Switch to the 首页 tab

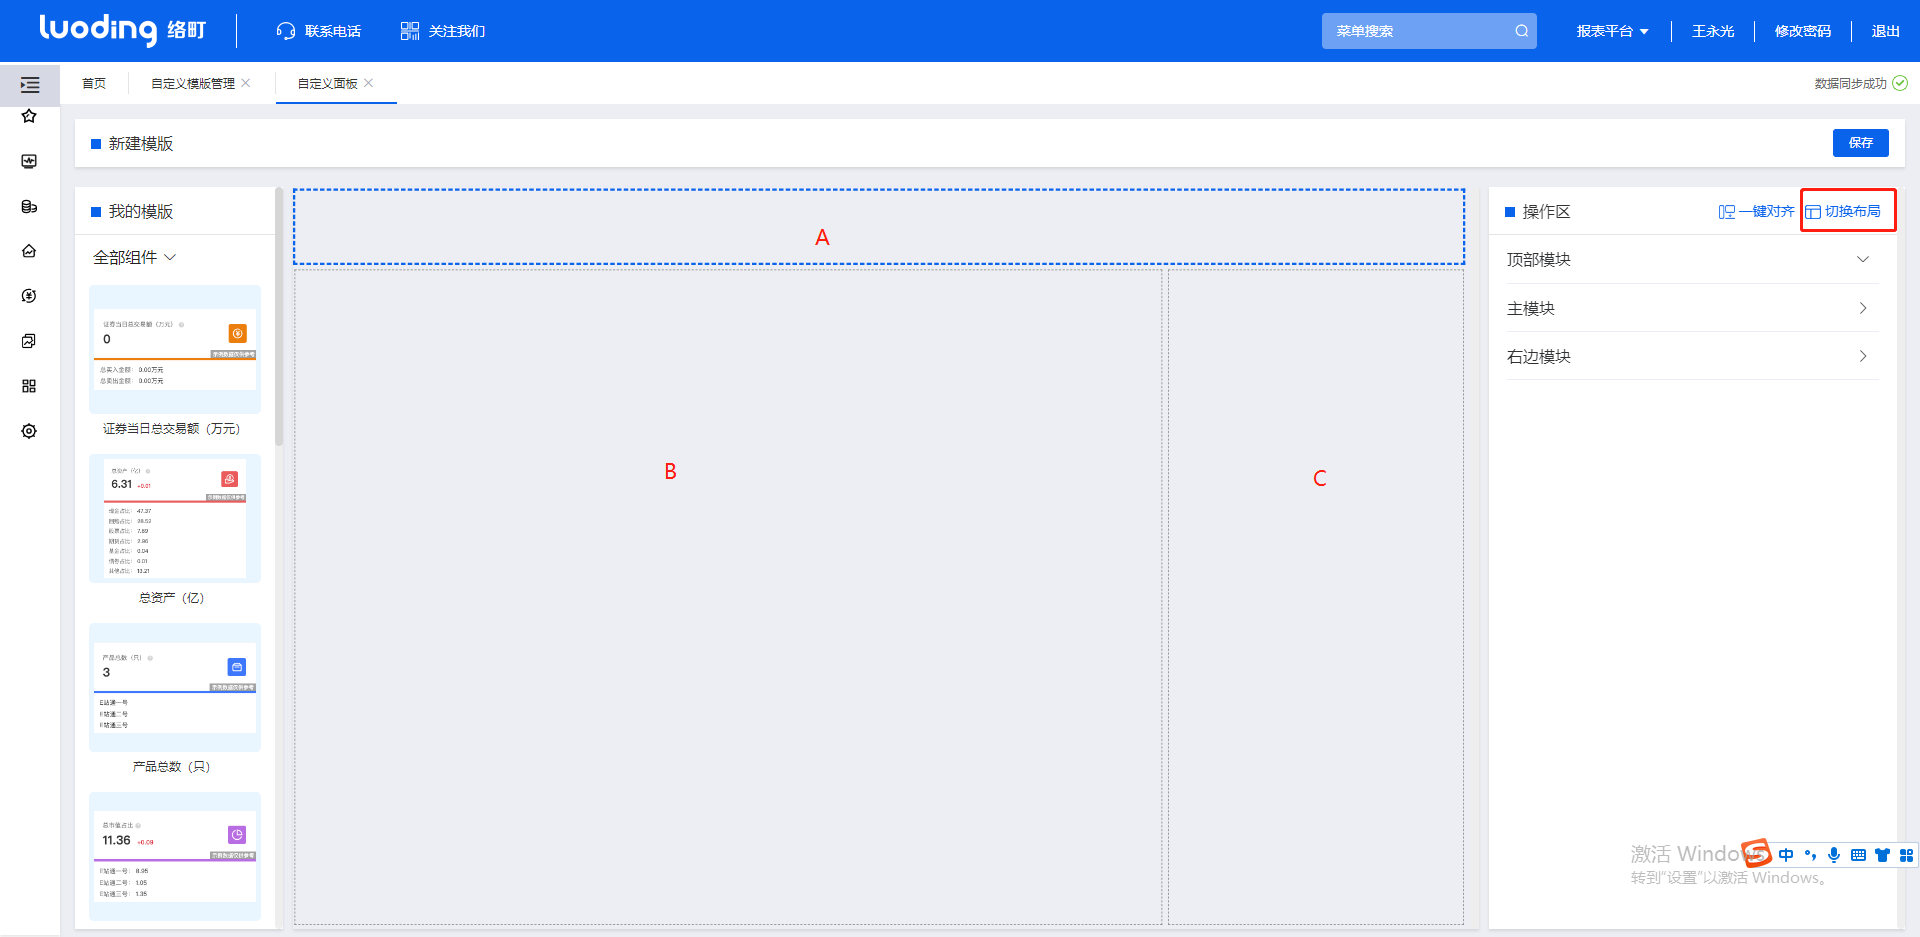(x=94, y=83)
